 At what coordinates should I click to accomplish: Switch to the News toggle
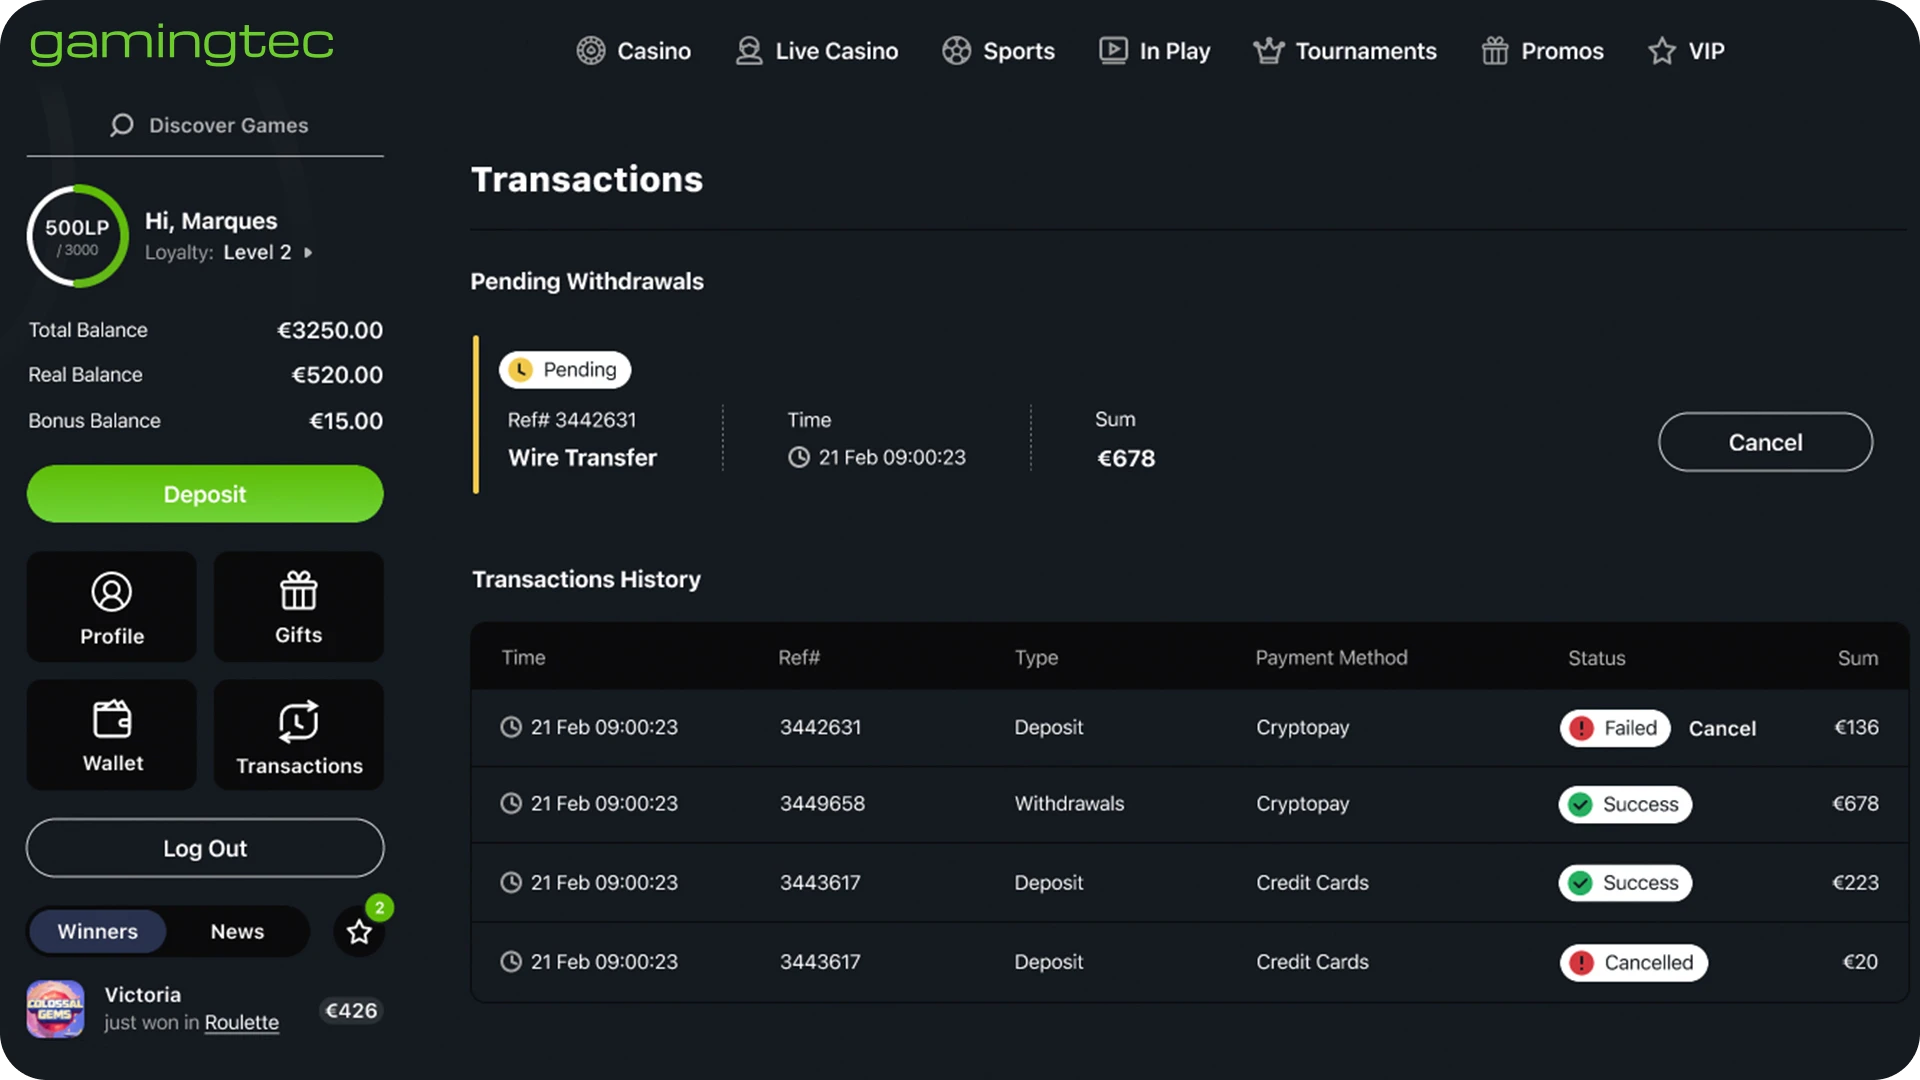(237, 931)
